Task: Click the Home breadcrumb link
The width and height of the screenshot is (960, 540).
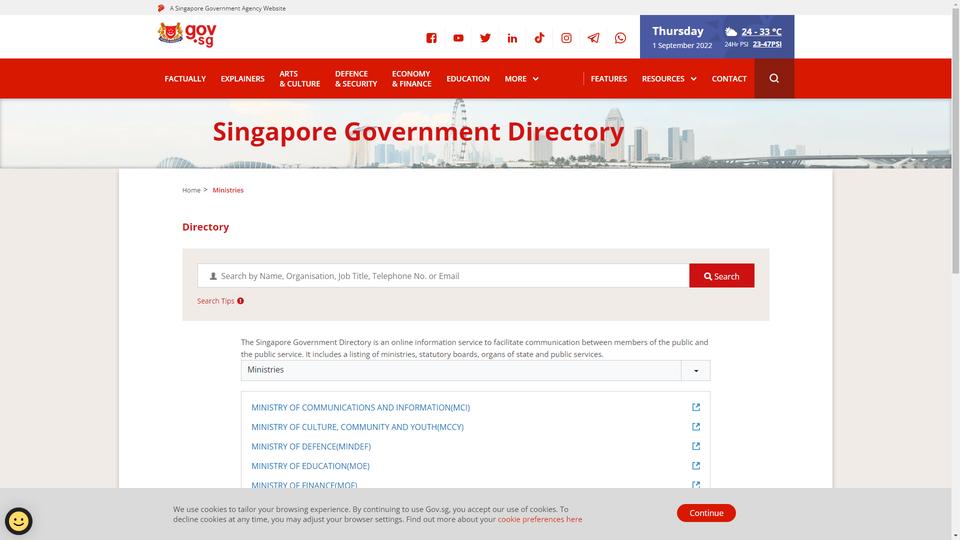Action: [x=191, y=190]
